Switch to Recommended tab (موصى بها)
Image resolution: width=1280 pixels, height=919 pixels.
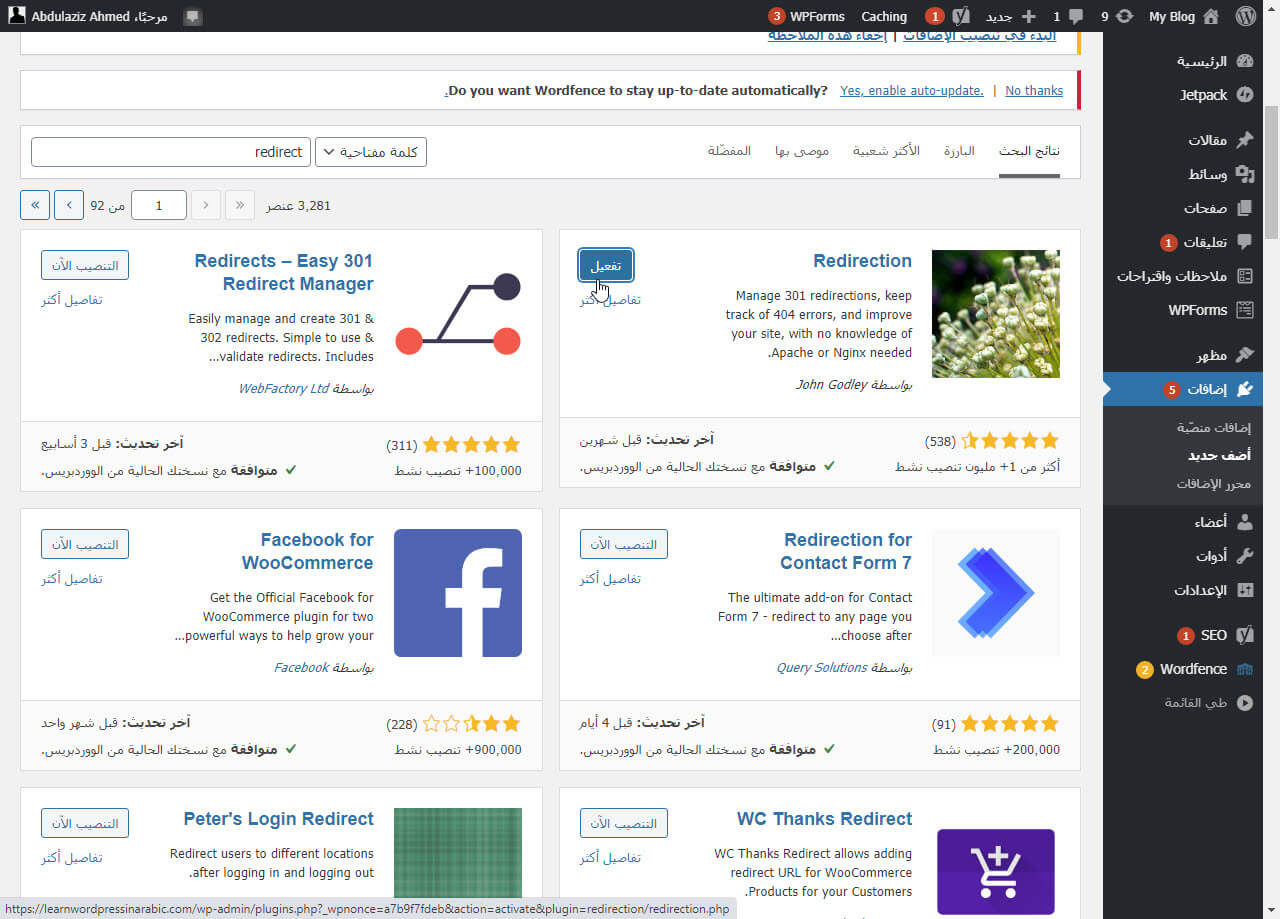(802, 151)
